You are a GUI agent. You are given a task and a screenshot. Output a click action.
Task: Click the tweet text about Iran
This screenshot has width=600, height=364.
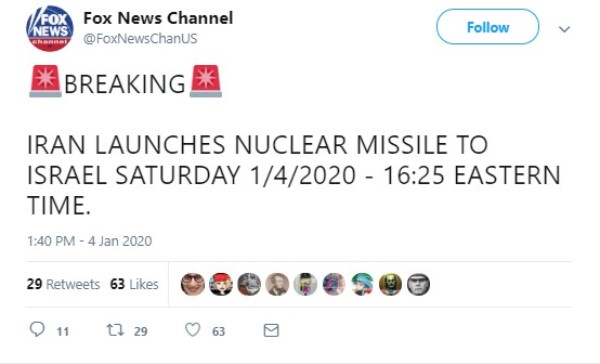click(x=294, y=175)
